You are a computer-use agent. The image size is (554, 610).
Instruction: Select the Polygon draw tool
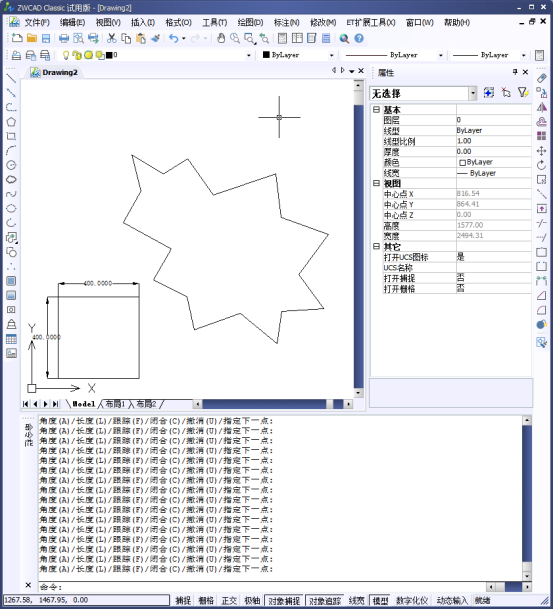click(11, 122)
